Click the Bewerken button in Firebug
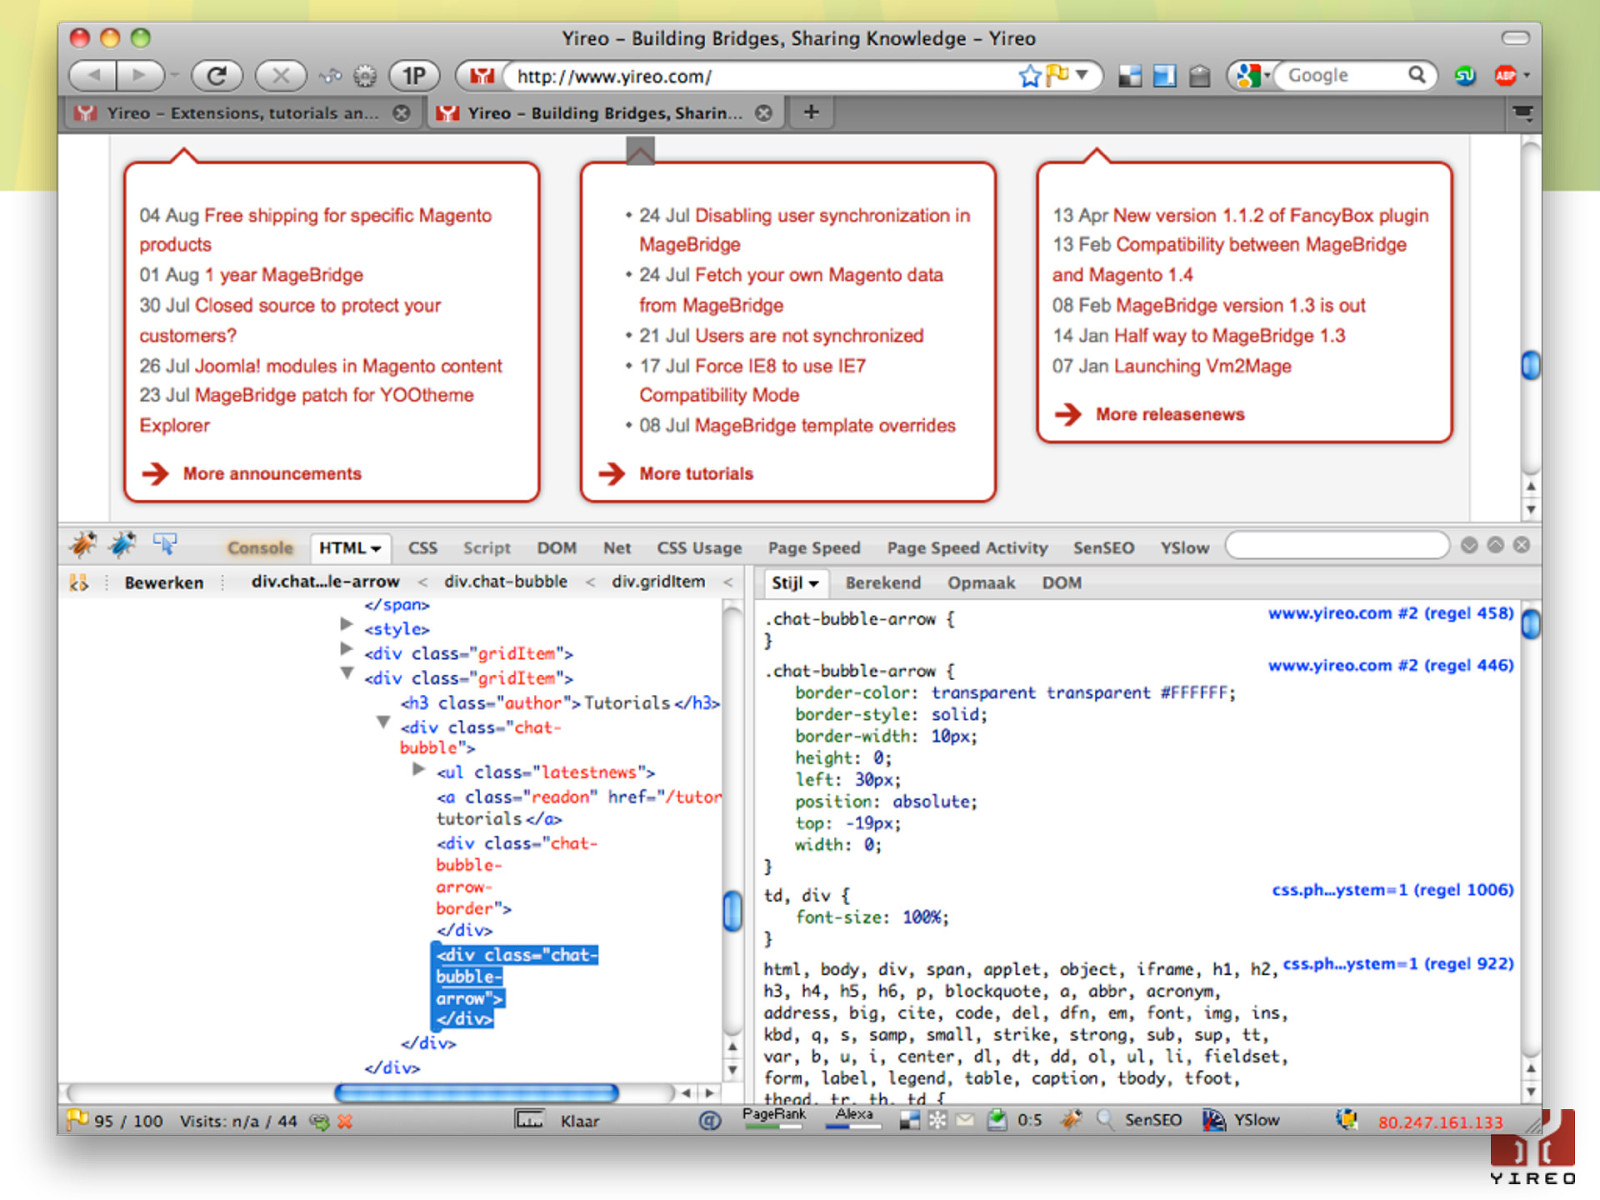Viewport: 1600px width, 1200px height. tap(164, 583)
